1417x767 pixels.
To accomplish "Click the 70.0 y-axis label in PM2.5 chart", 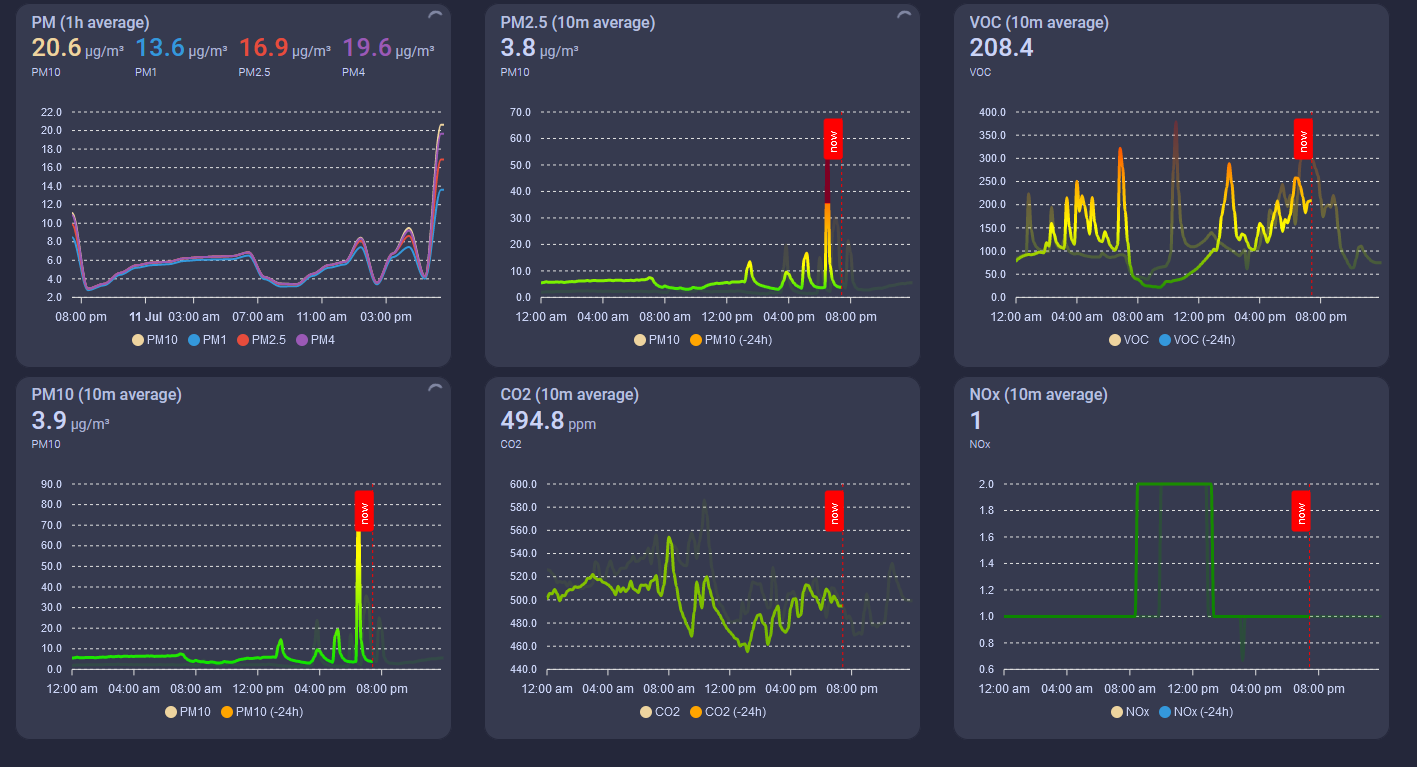I will (520, 112).
